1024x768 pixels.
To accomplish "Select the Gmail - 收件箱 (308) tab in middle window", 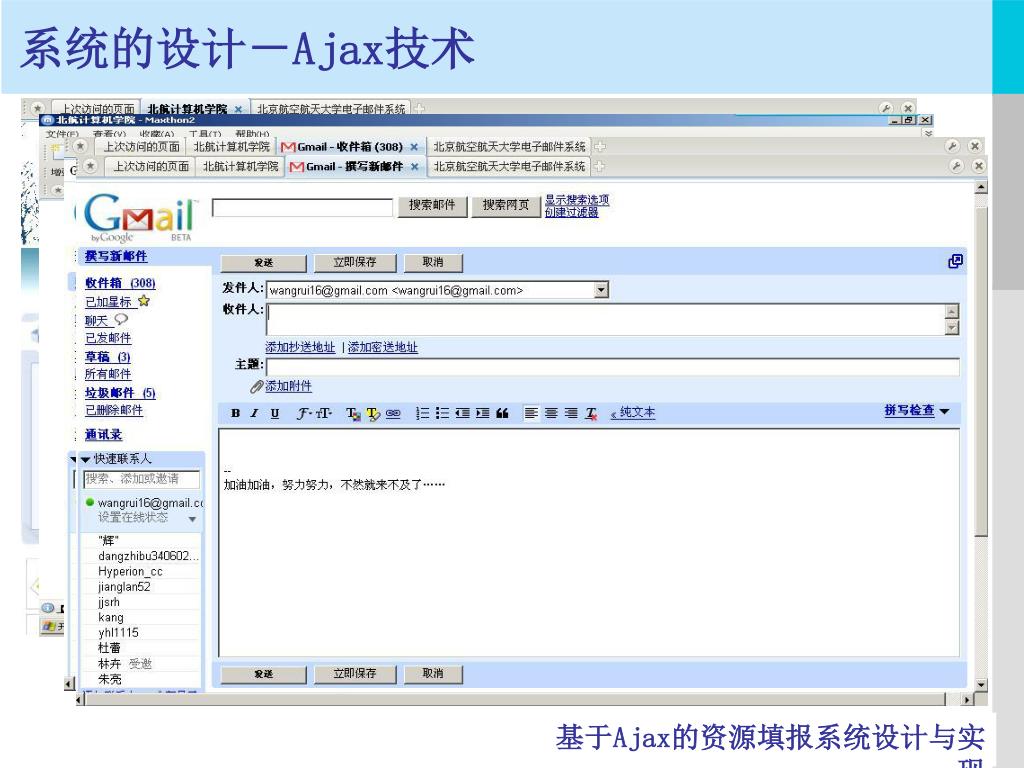I will [351, 146].
